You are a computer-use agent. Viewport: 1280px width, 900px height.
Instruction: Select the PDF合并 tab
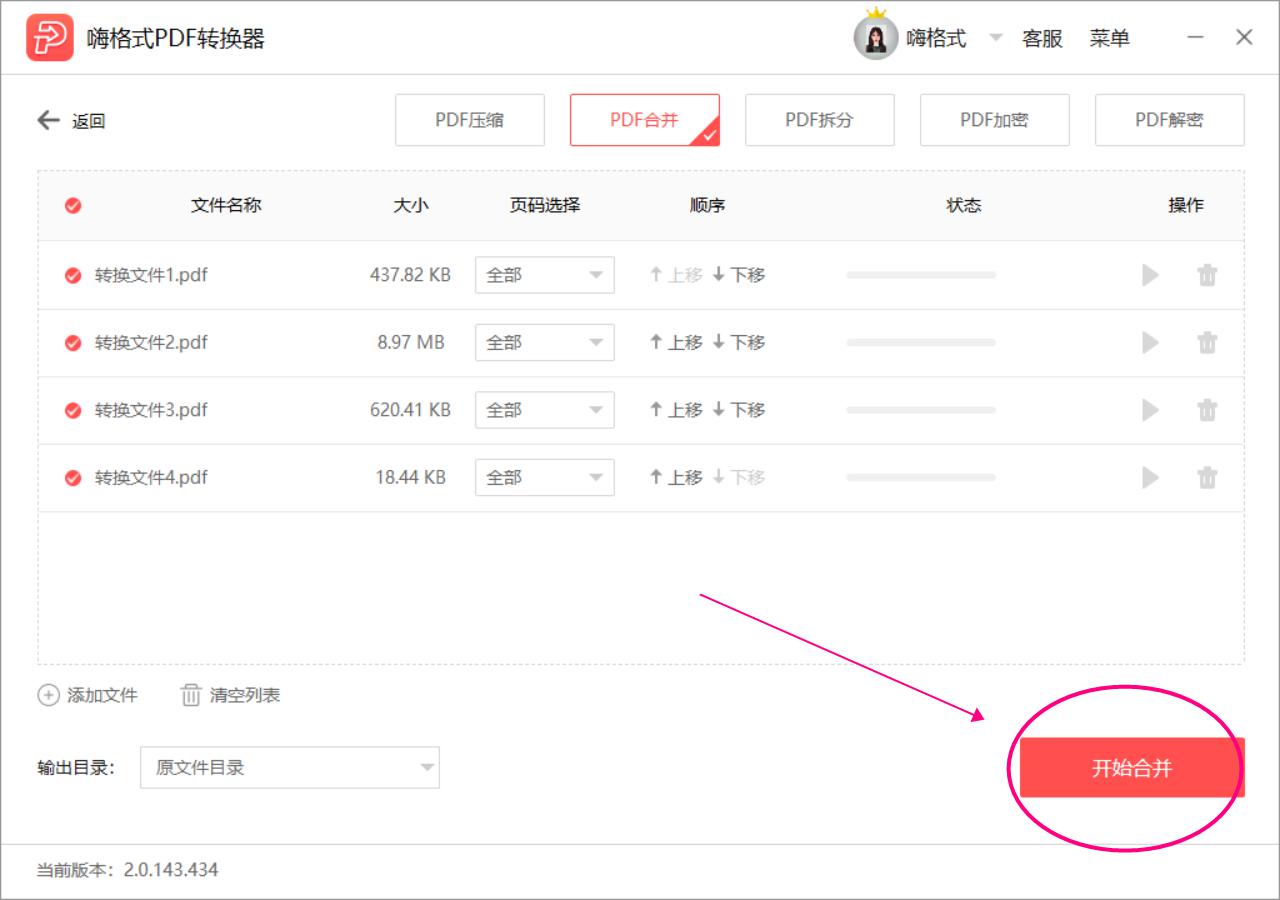click(645, 120)
